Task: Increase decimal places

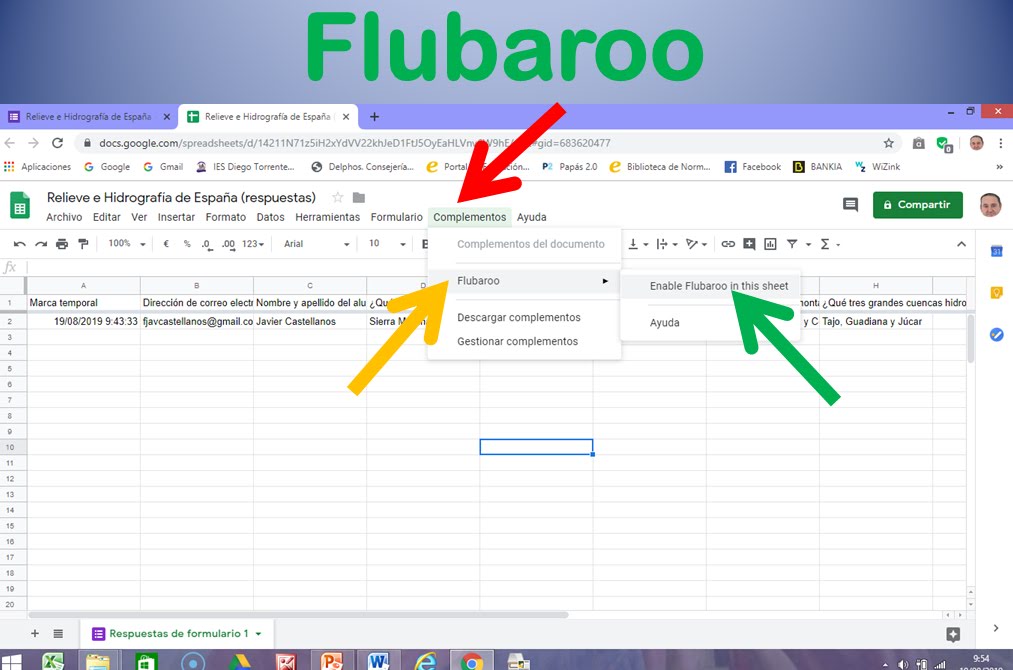Action: (228, 244)
